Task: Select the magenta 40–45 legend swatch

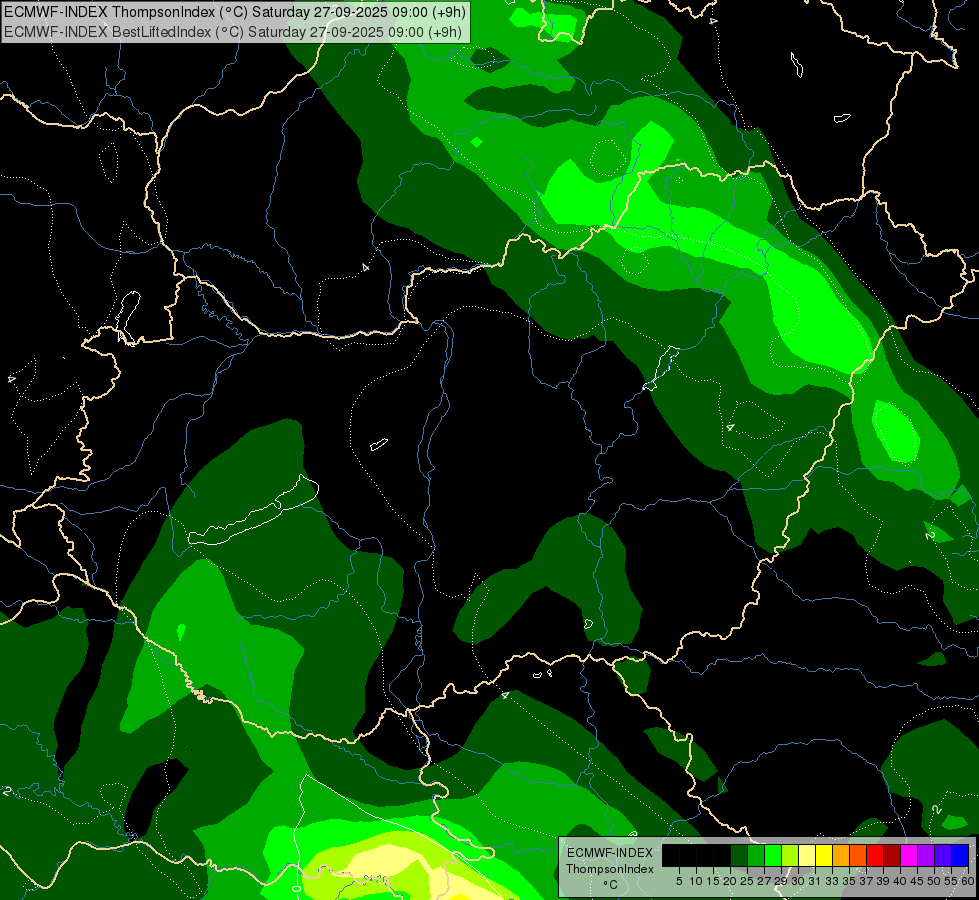Action: [x=909, y=855]
